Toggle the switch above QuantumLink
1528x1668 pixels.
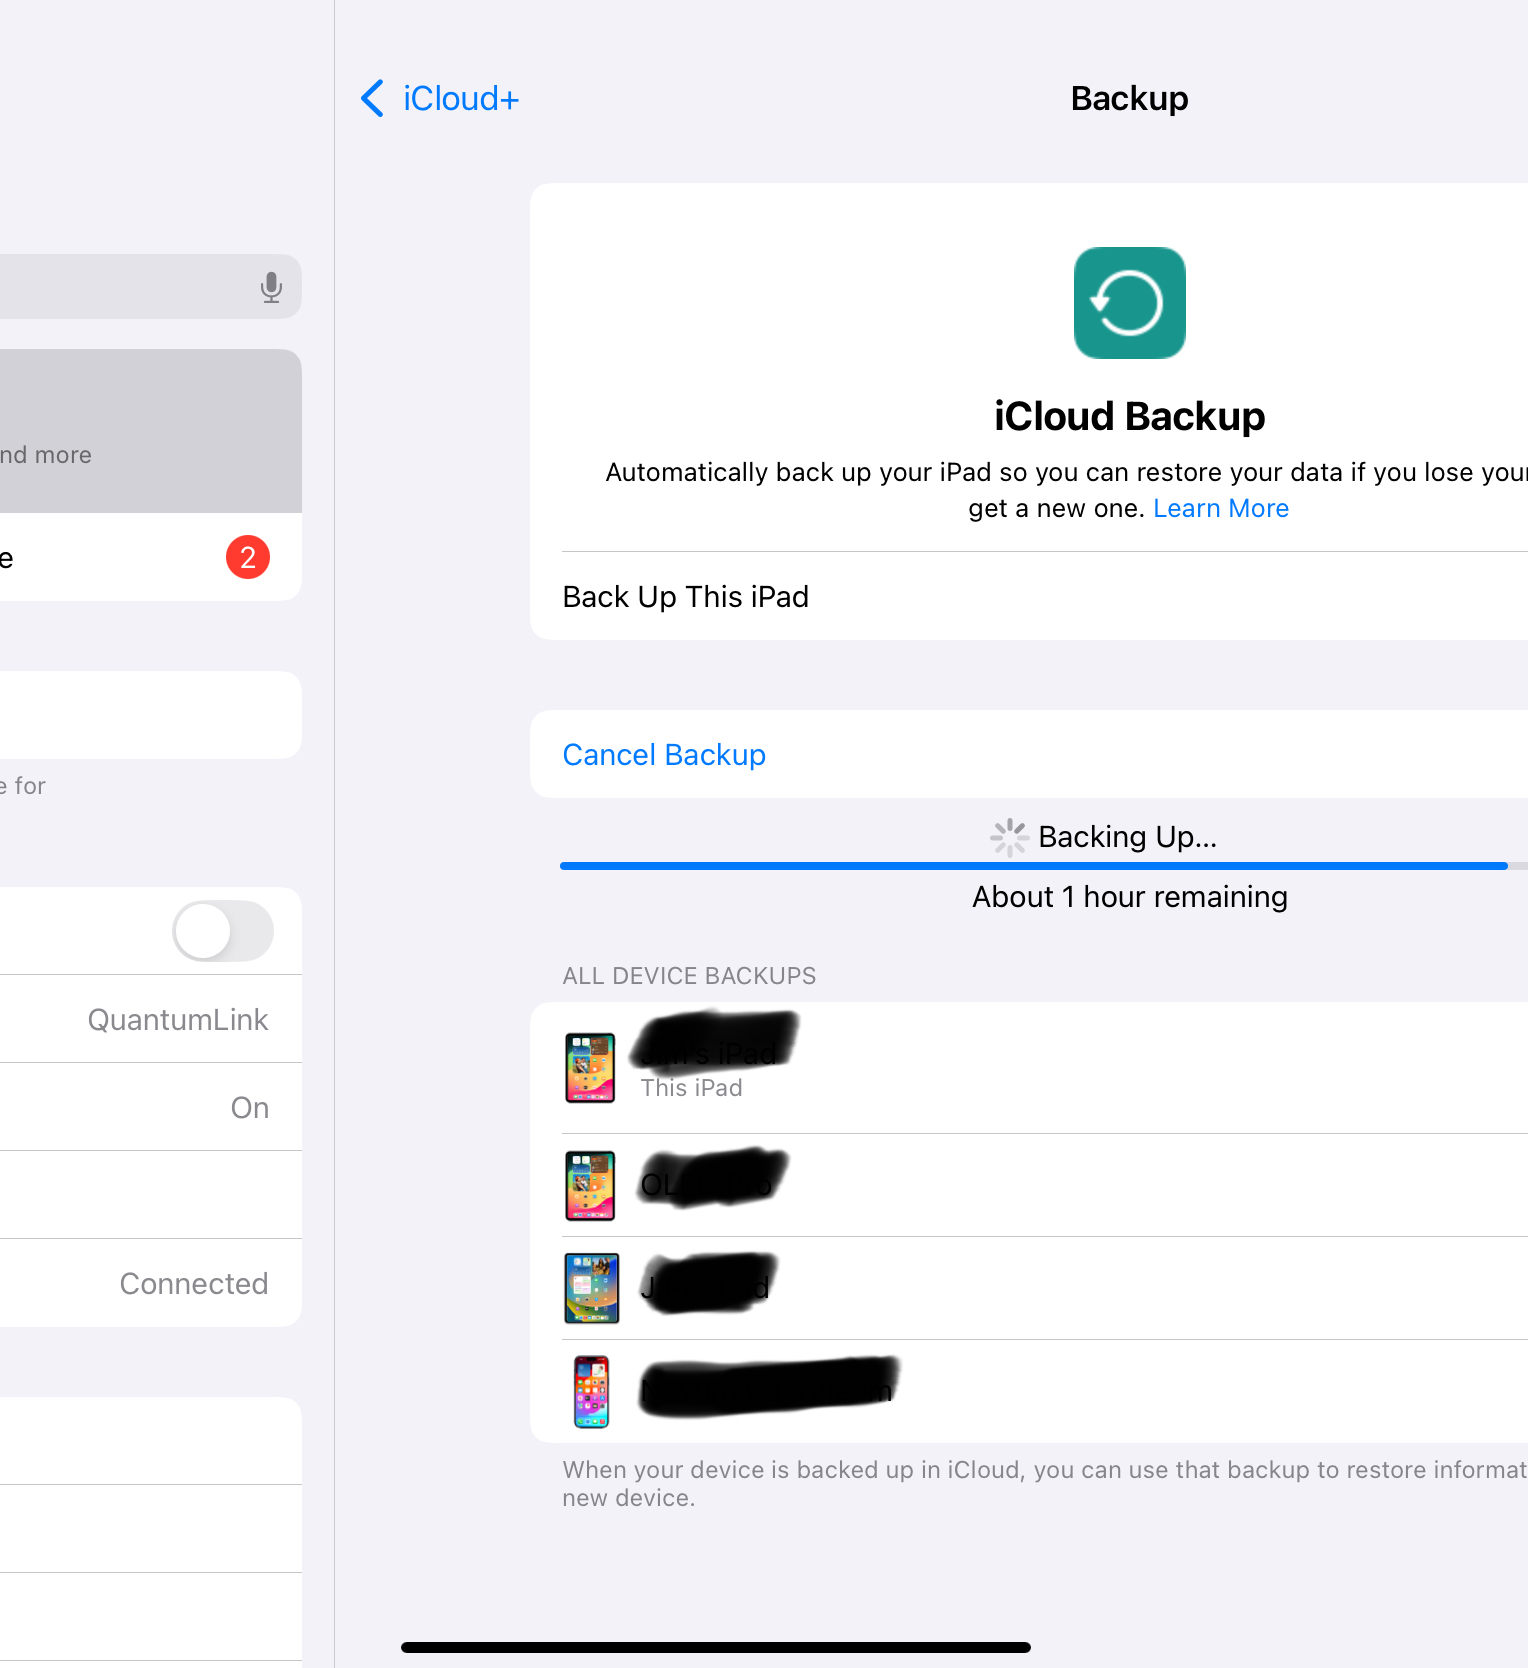pos(223,931)
